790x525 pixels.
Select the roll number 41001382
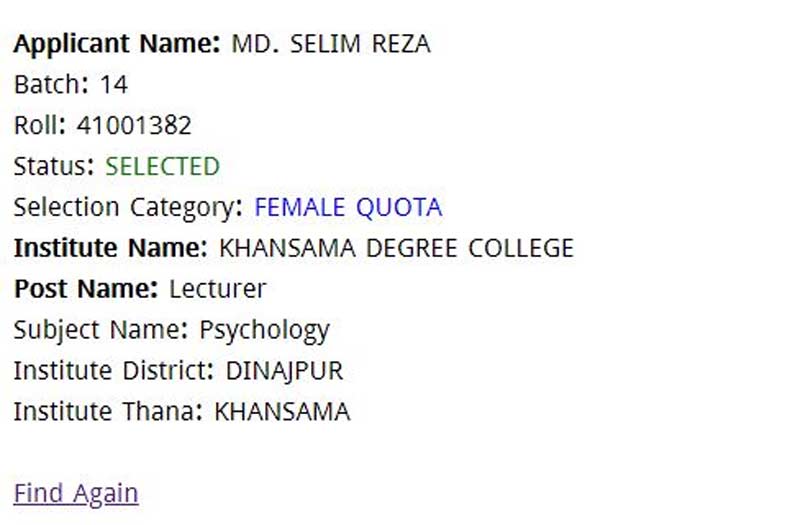[134, 126]
